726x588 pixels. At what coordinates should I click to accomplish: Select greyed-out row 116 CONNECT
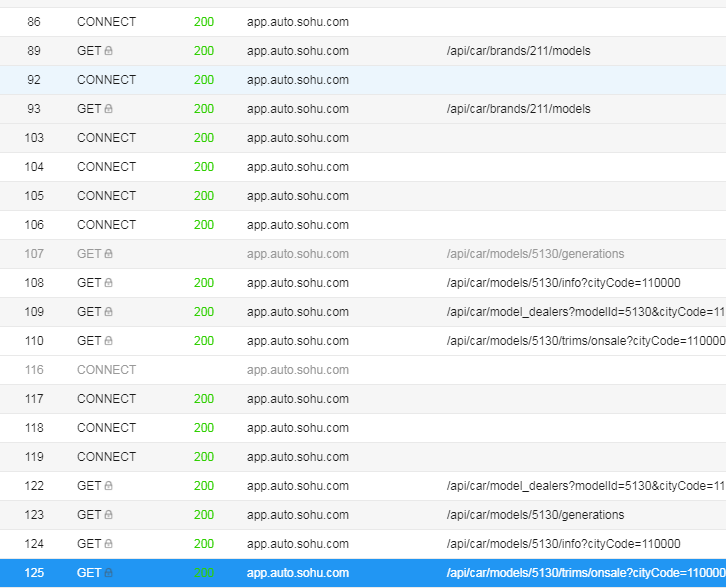pyautogui.click(x=363, y=370)
